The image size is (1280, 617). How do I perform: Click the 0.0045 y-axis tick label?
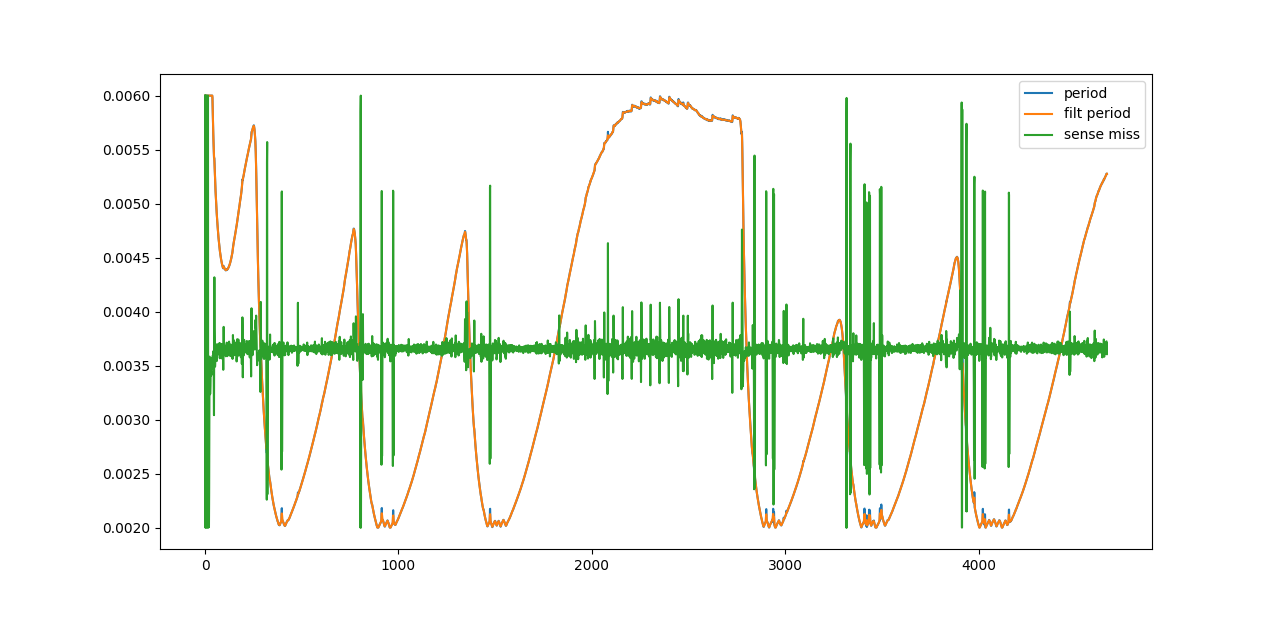point(128,258)
